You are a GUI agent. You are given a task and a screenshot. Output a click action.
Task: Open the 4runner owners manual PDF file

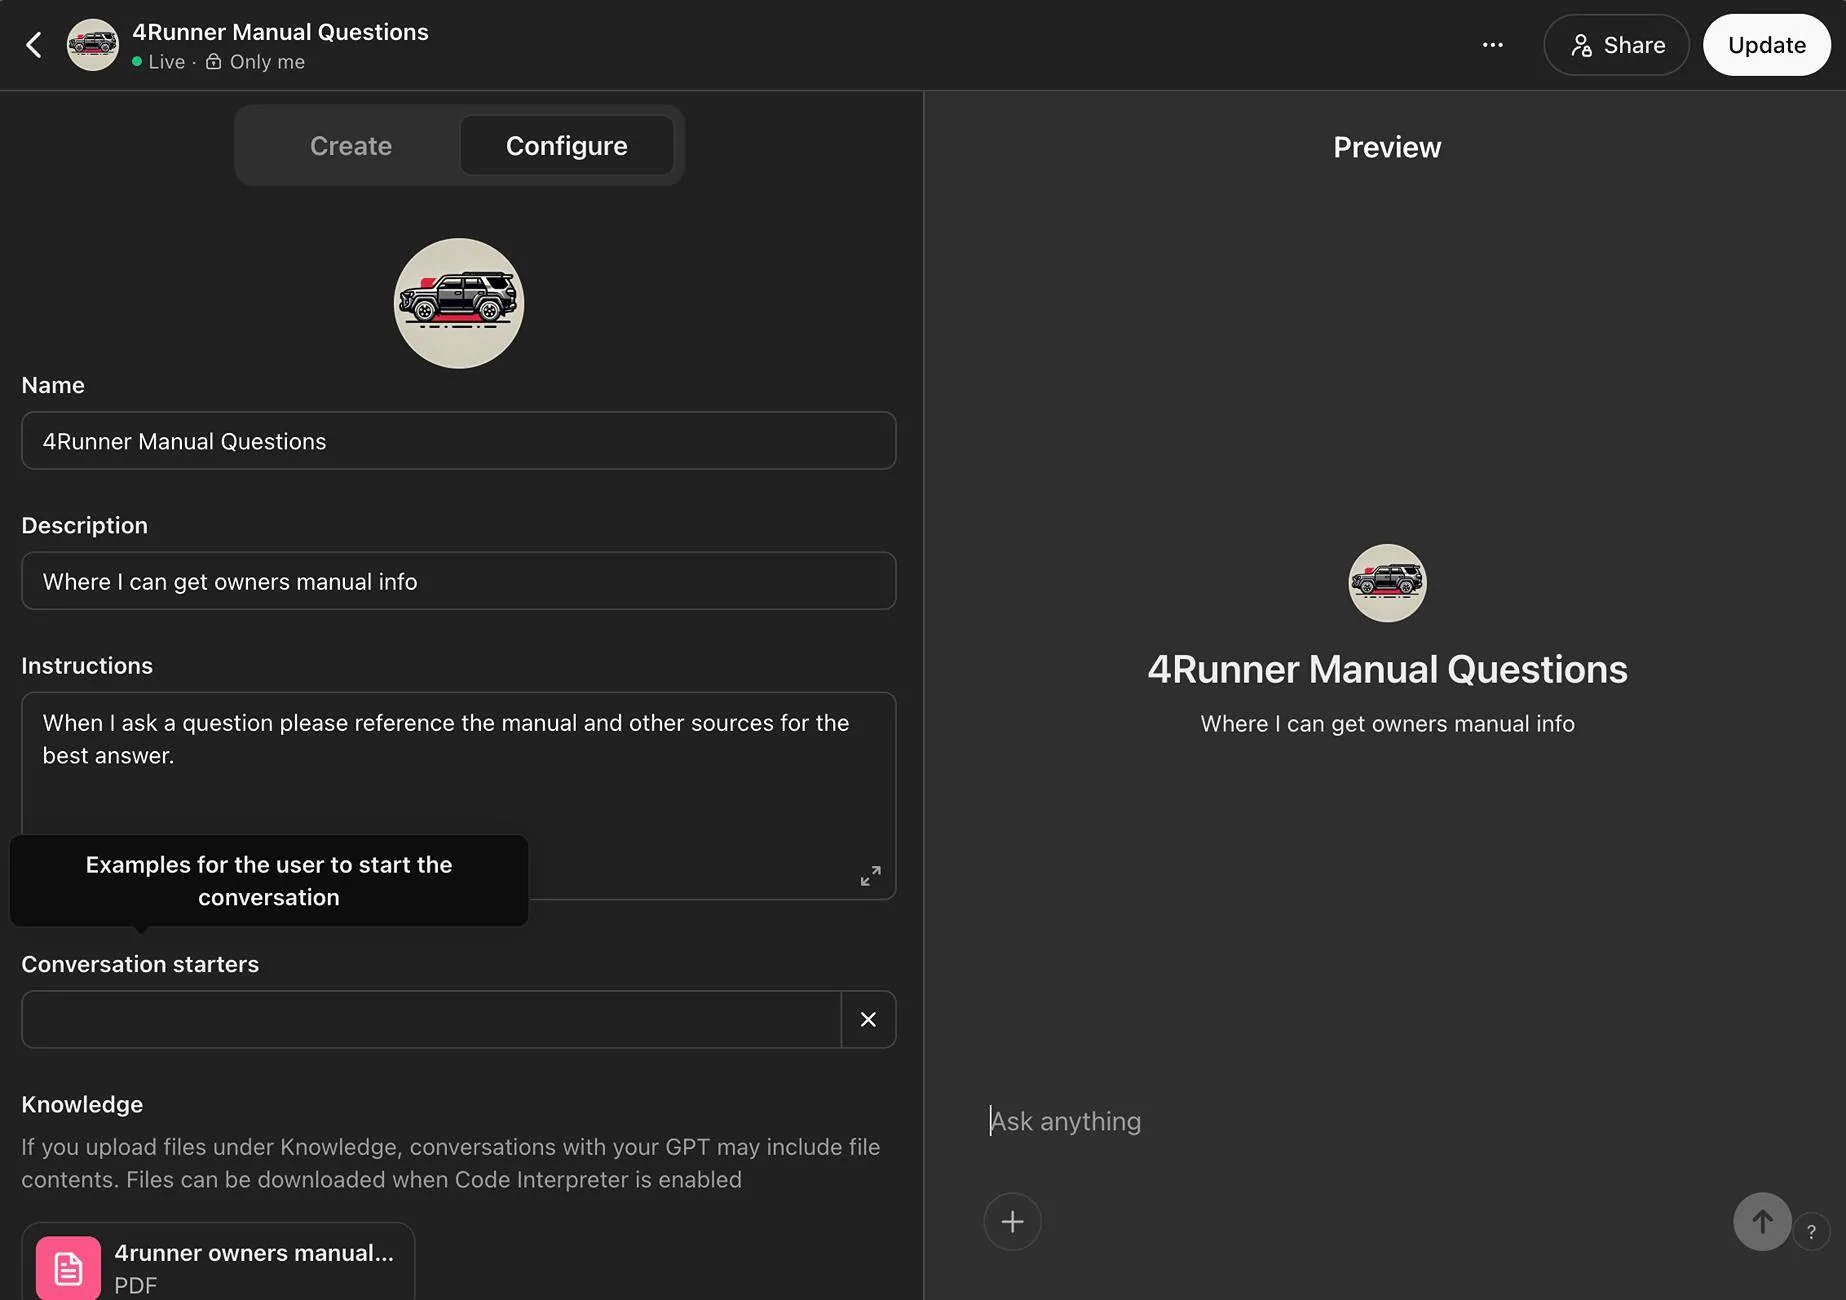point(218,1266)
